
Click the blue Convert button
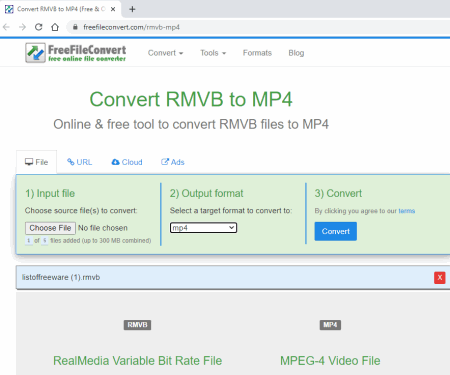336,231
